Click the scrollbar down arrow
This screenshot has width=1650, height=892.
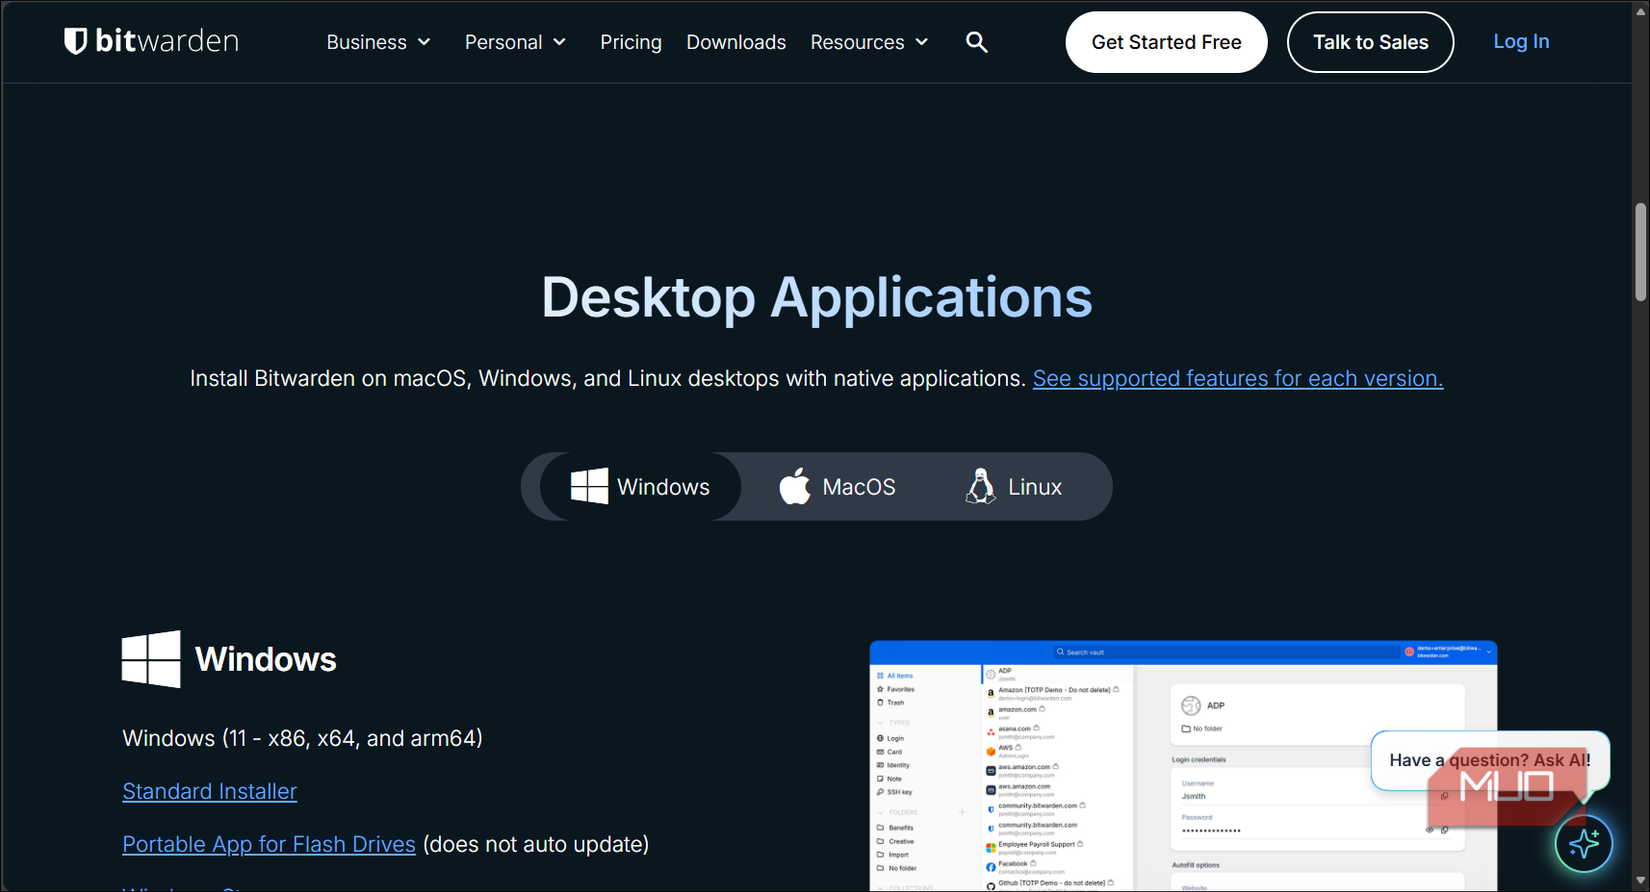pos(1640,881)
